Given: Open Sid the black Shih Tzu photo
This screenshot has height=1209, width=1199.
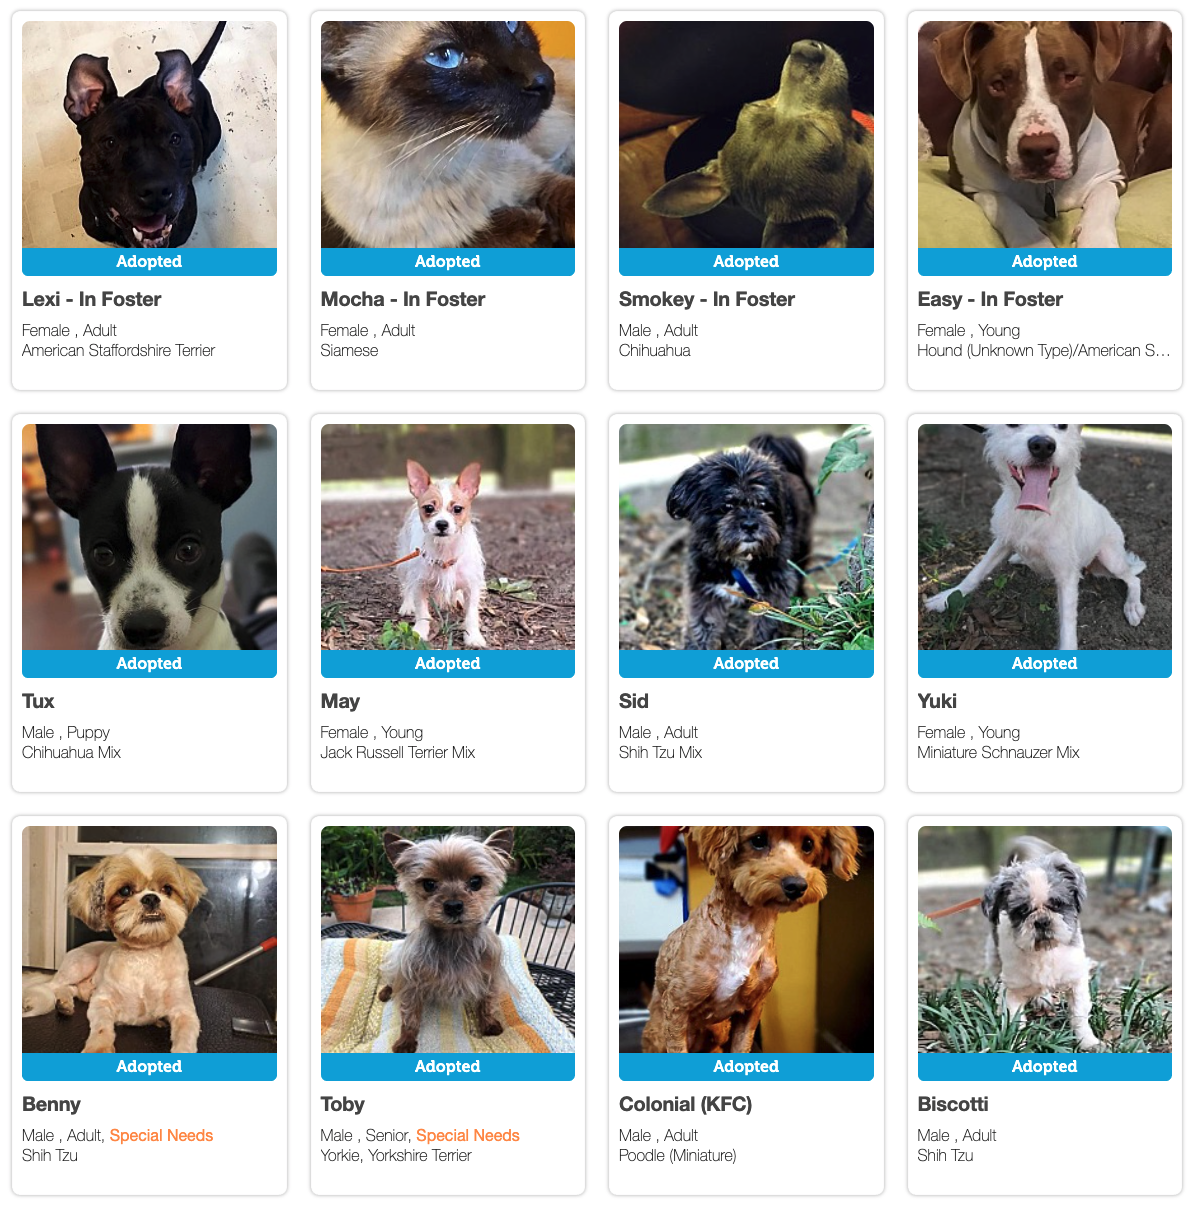Looking at the screenshot, I should click(x=746, y=537).
